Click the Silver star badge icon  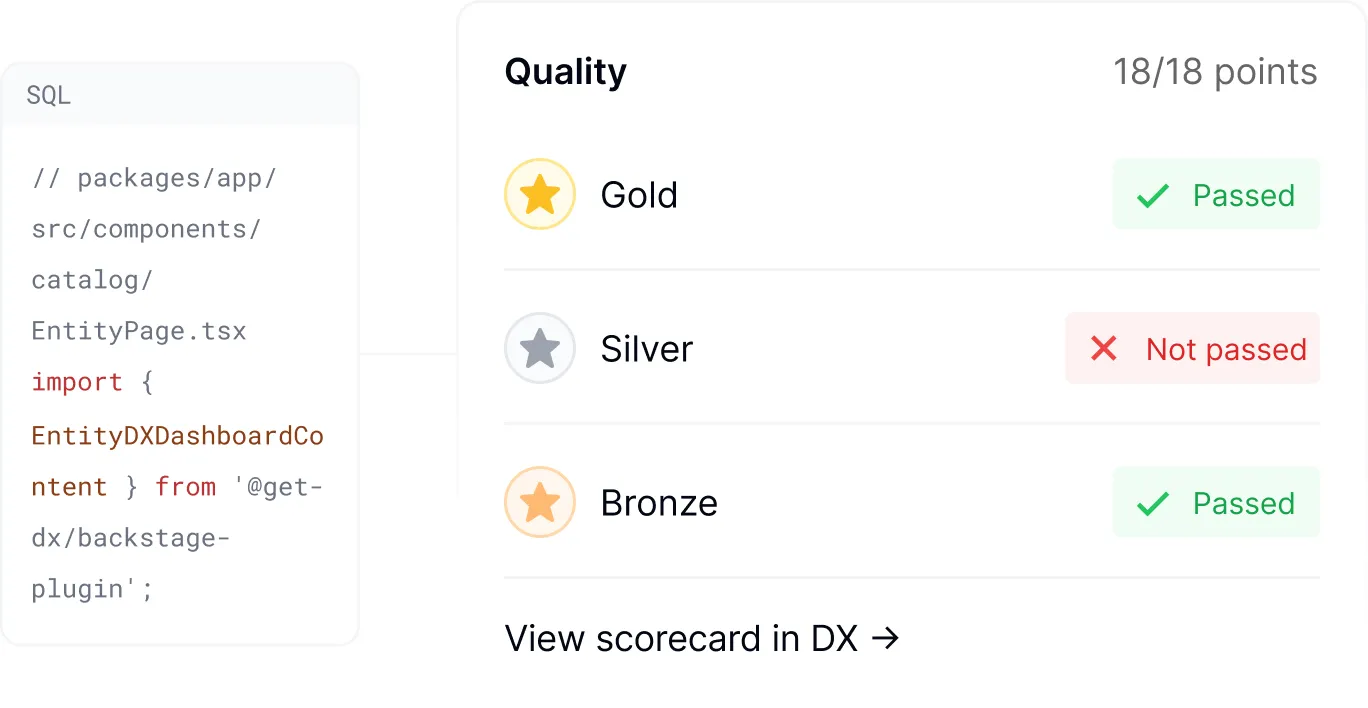point(540,349)
